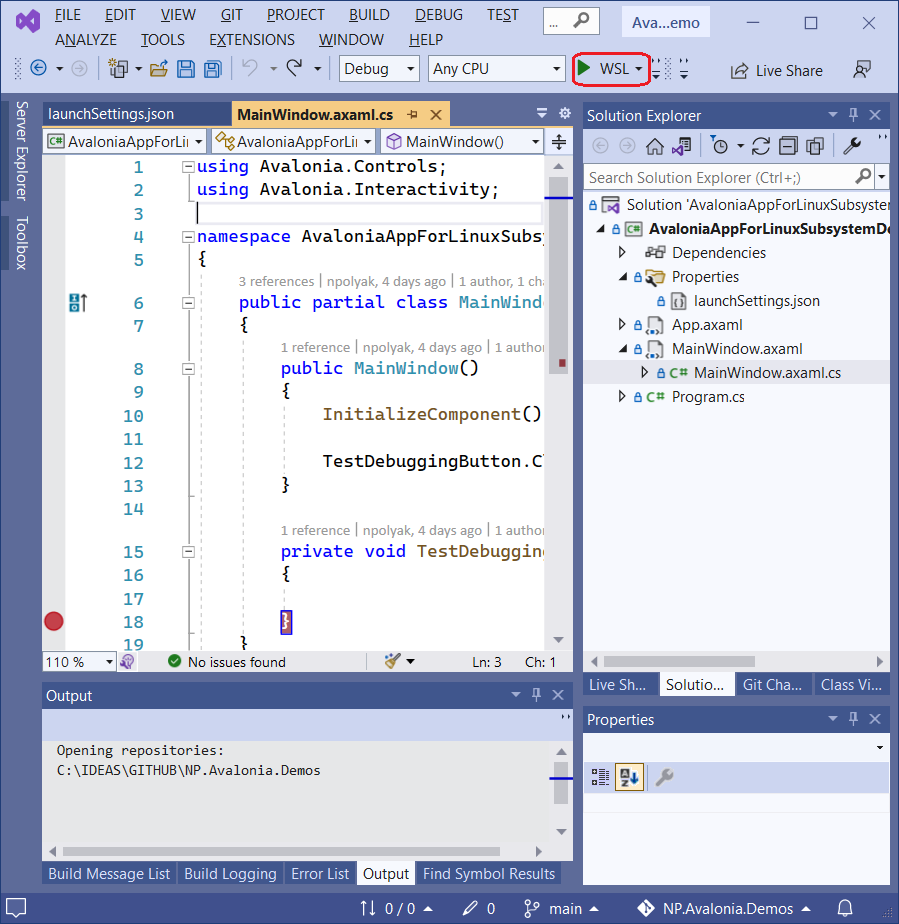Screen dimensions: 899x924
Task: Click Collapse All icon in Solution Explorer
Action: 788,146
